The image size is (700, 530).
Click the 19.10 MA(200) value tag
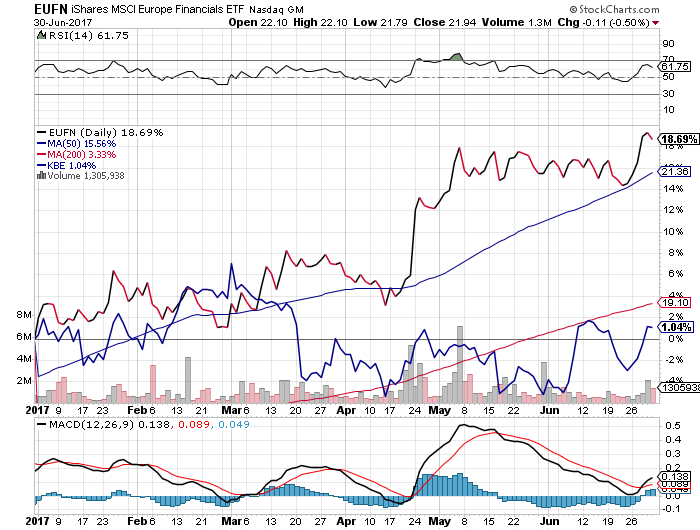click(x=675, y=303)
